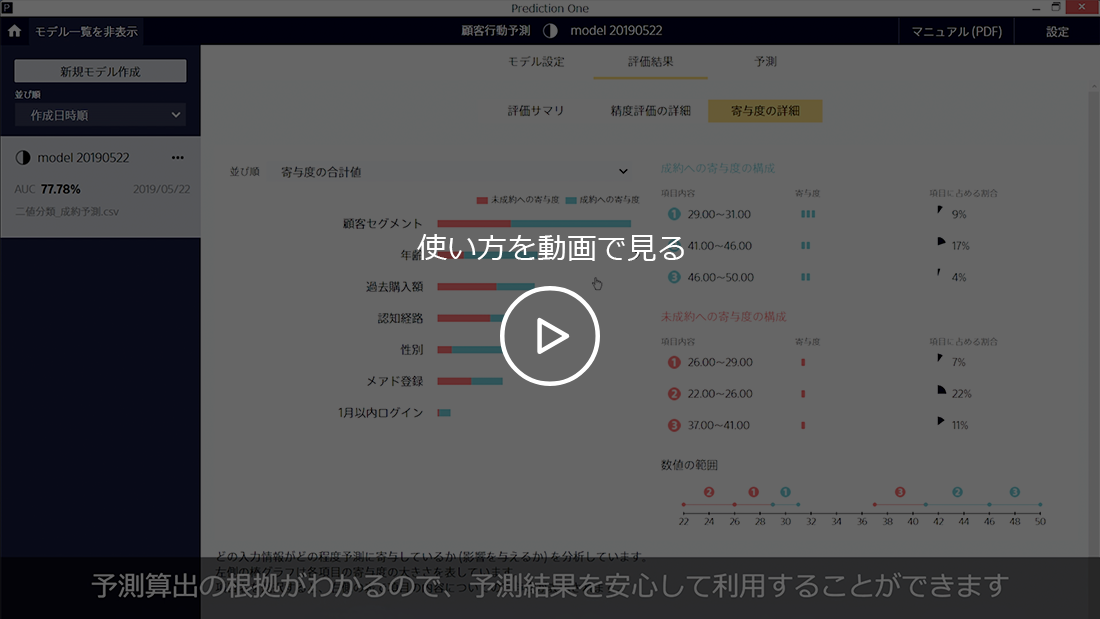The width and height of the screenshot is (1100, 619).
Task: Click the home icon
Action: click(x=14, y=31)
